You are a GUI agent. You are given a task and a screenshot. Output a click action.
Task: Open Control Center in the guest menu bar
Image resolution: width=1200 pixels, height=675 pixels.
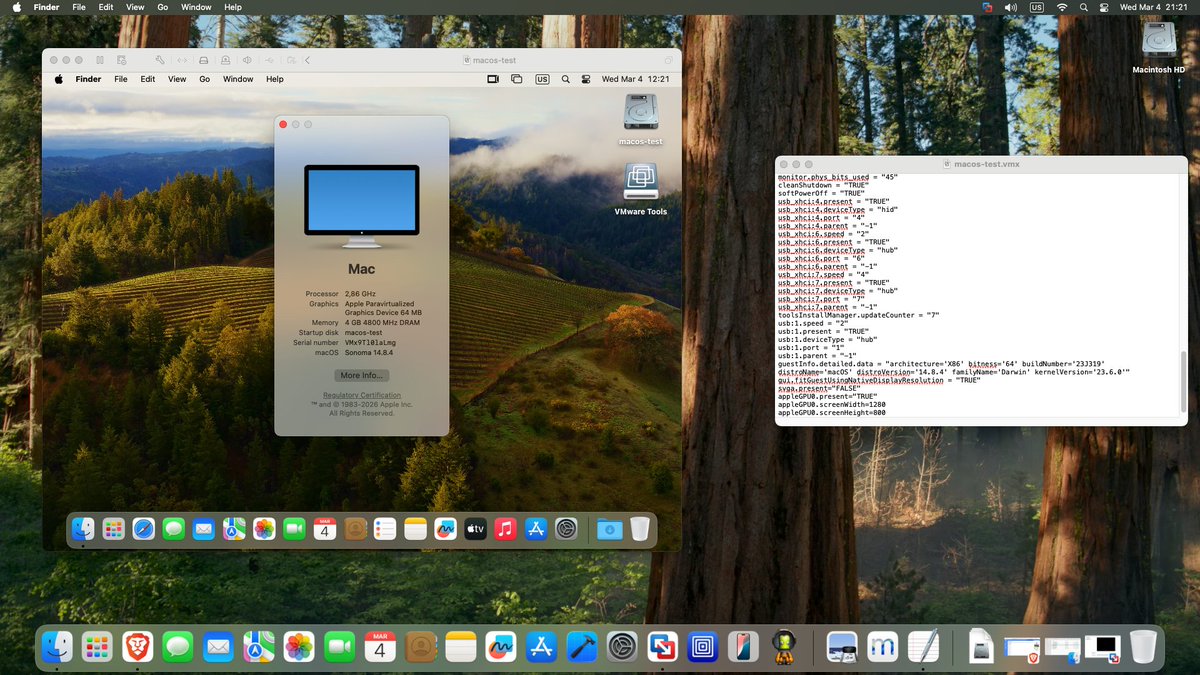click(585, 79)
